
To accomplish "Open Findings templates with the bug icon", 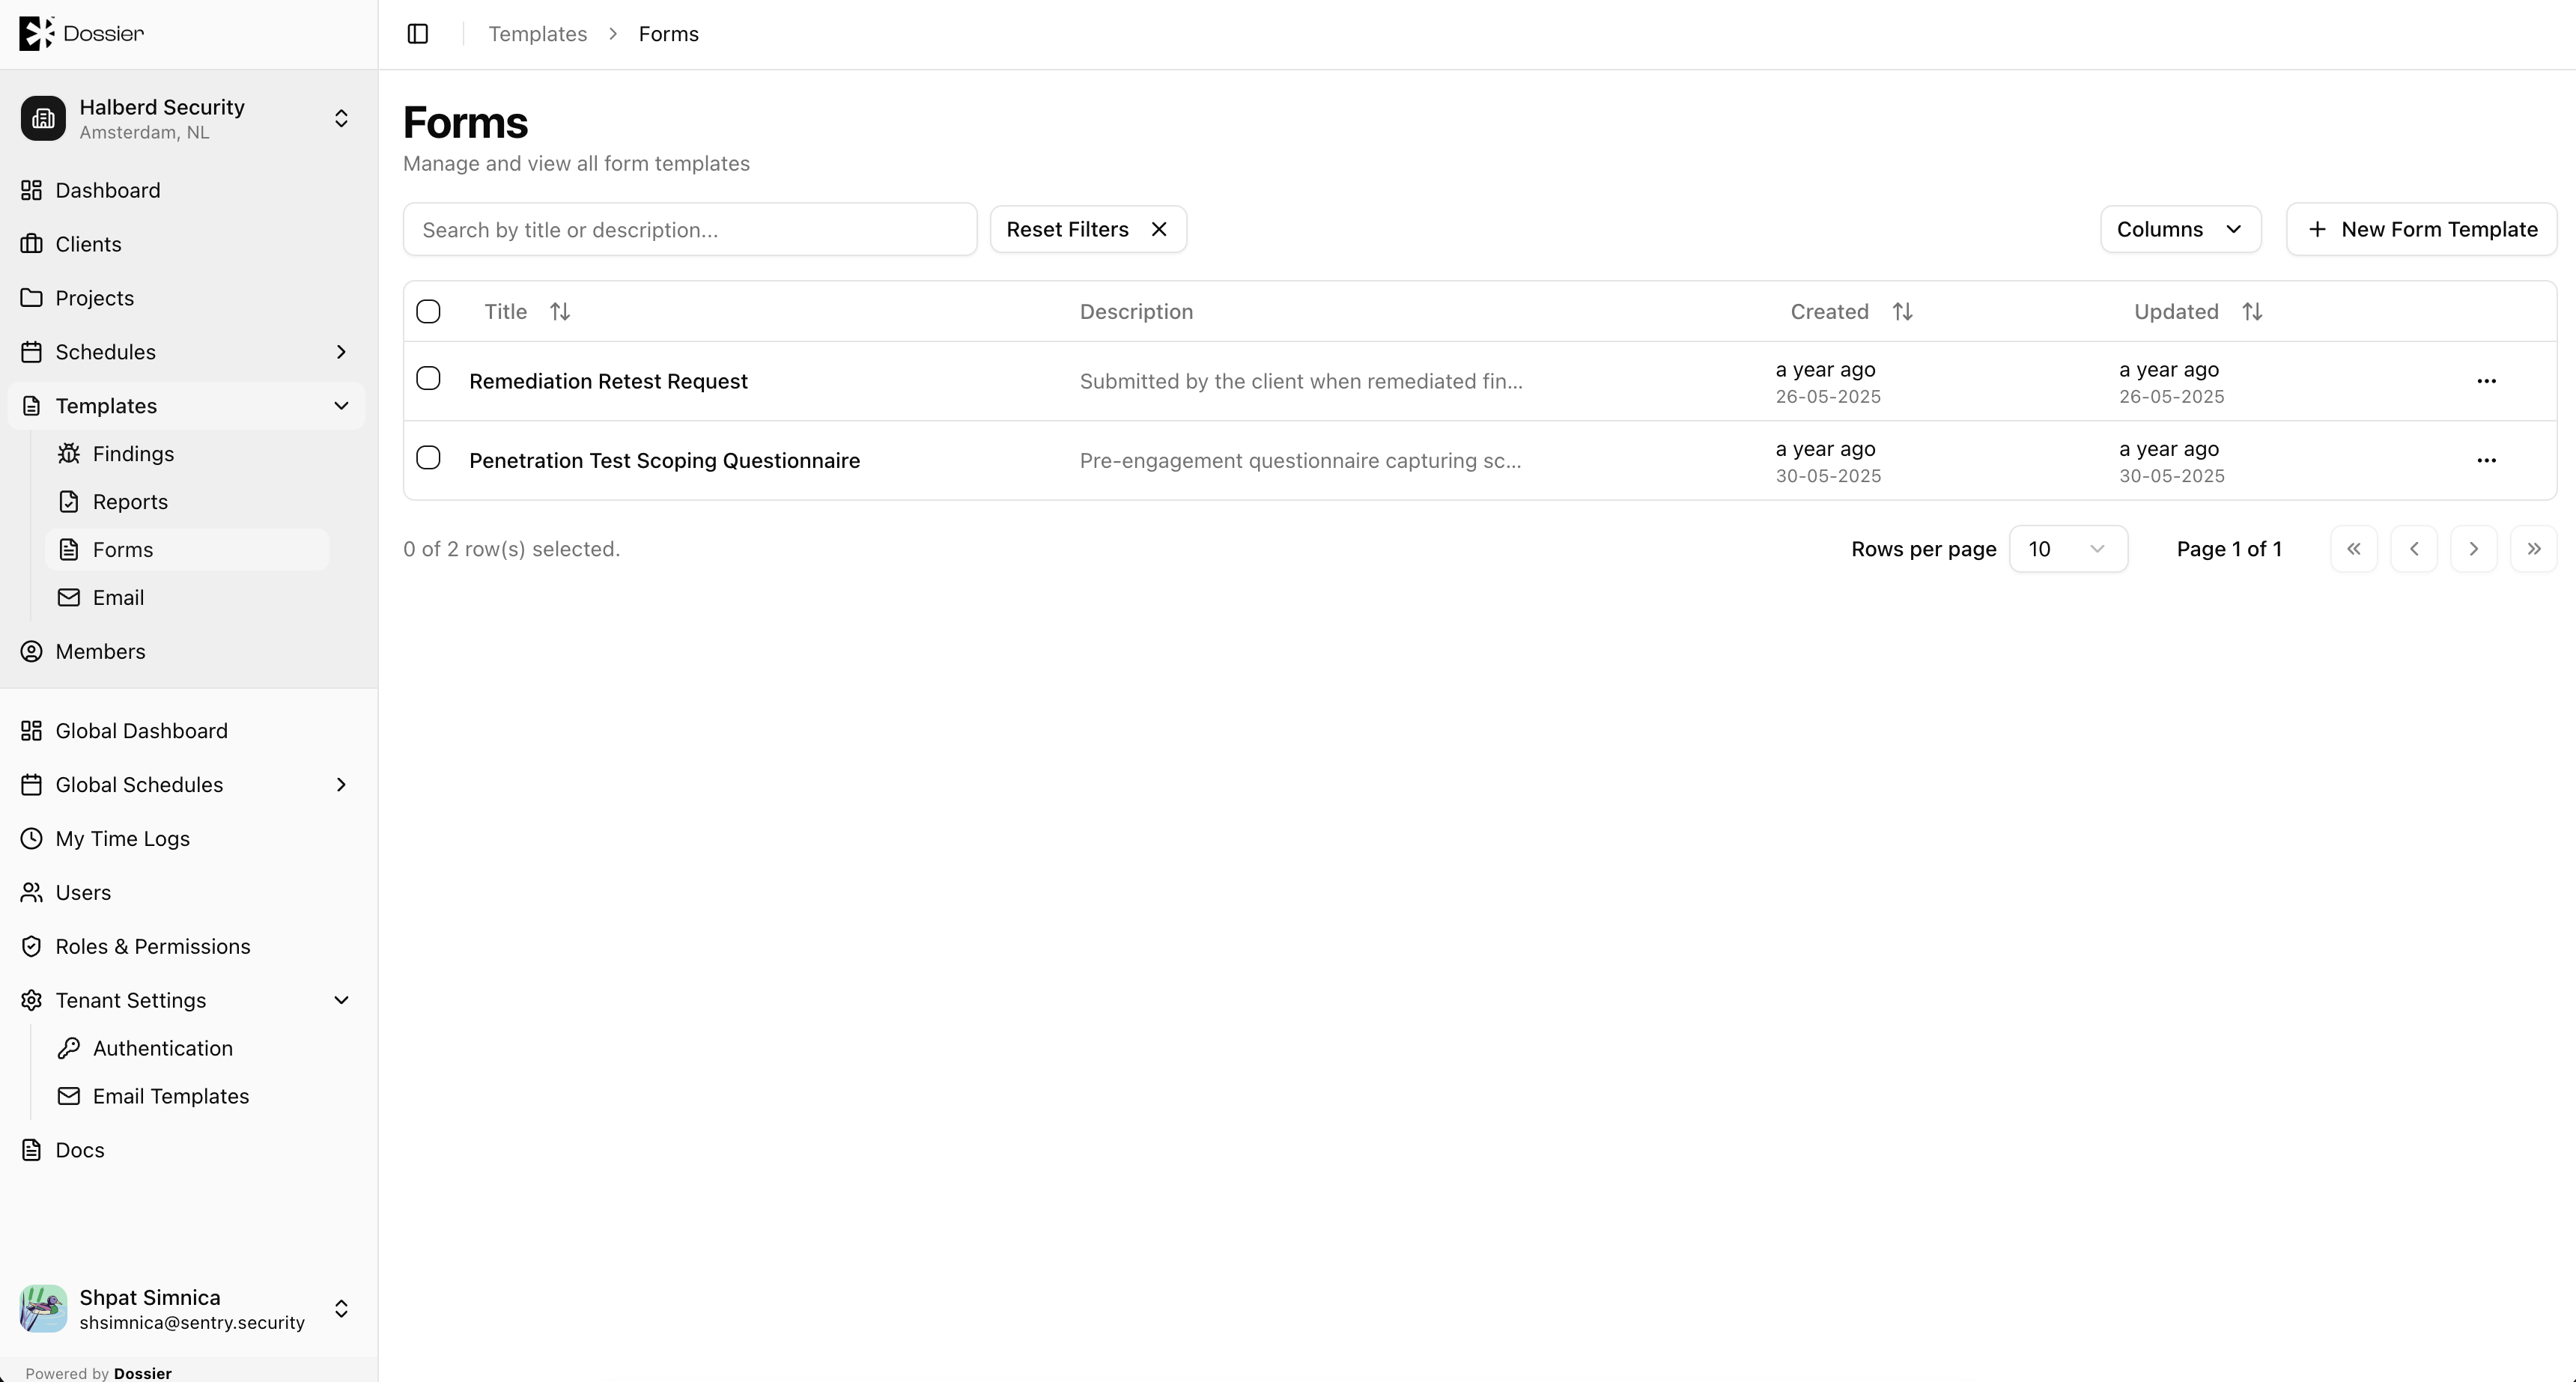I will coord(187,454).
